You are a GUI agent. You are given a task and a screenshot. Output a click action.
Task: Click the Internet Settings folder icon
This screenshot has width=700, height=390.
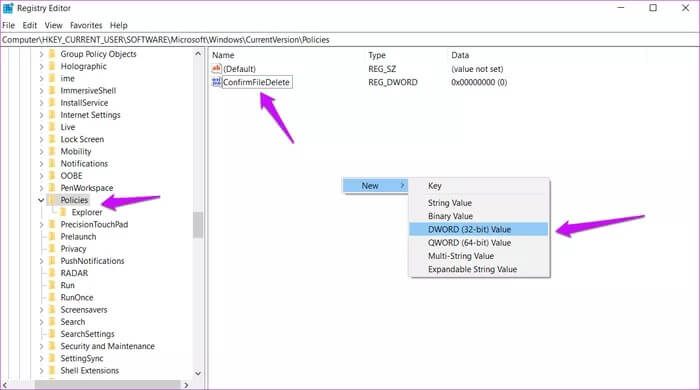(x=52, y=115)
